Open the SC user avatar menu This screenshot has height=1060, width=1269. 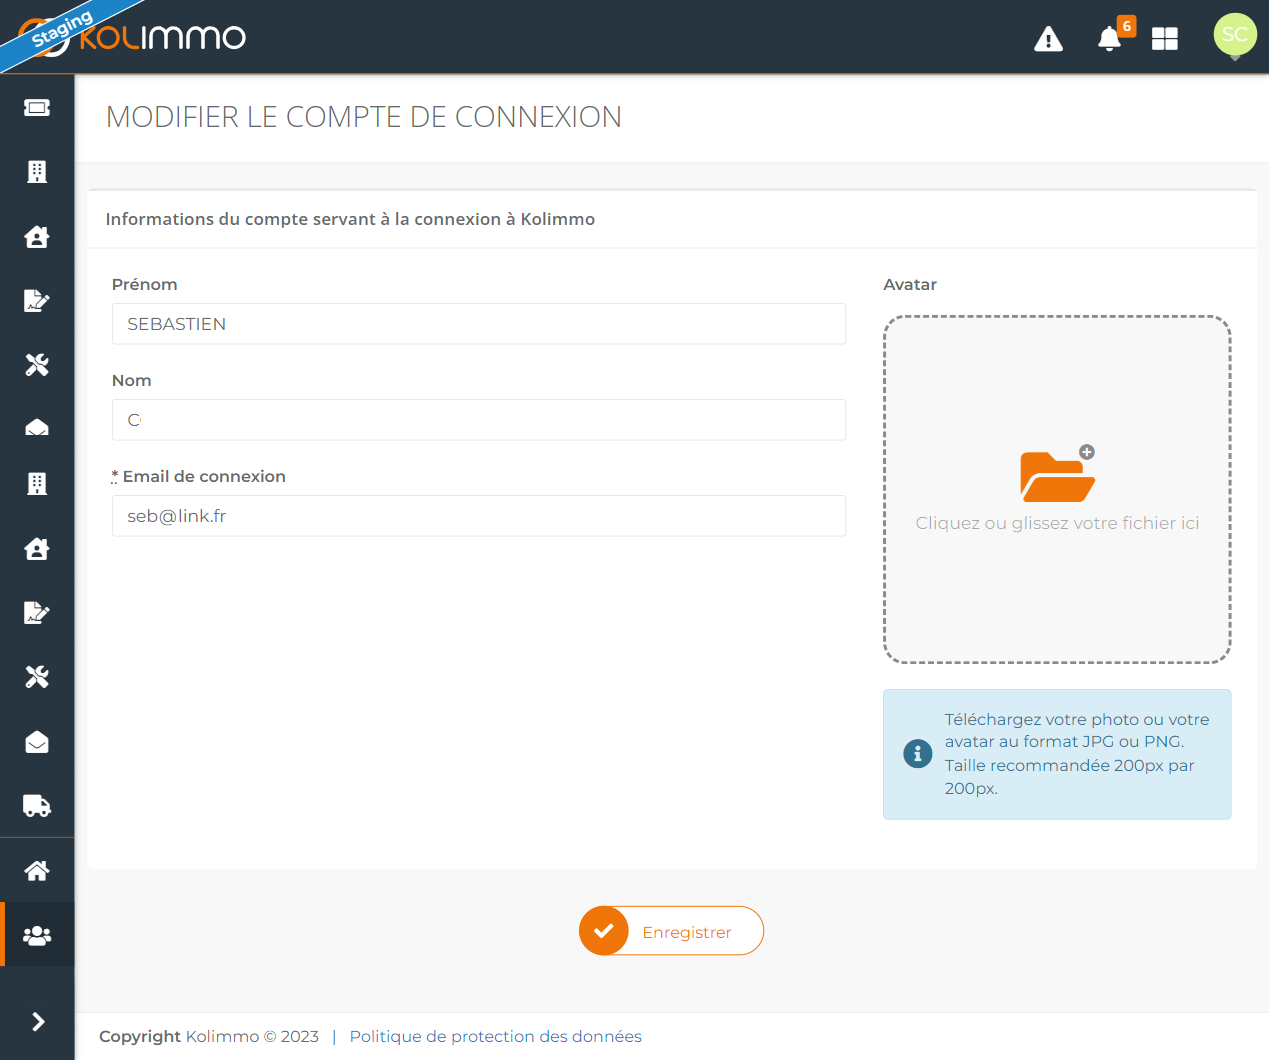point(1235,35)
